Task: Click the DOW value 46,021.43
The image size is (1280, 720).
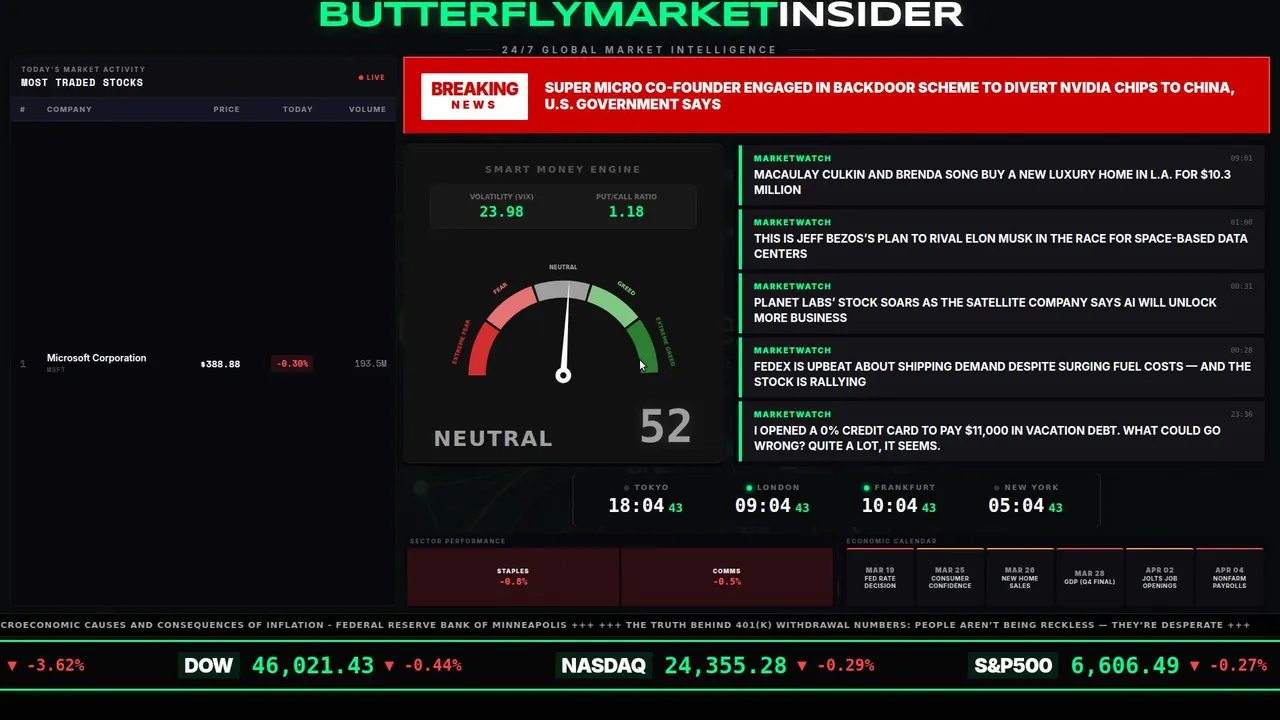Action: click(x=313, y=665)
